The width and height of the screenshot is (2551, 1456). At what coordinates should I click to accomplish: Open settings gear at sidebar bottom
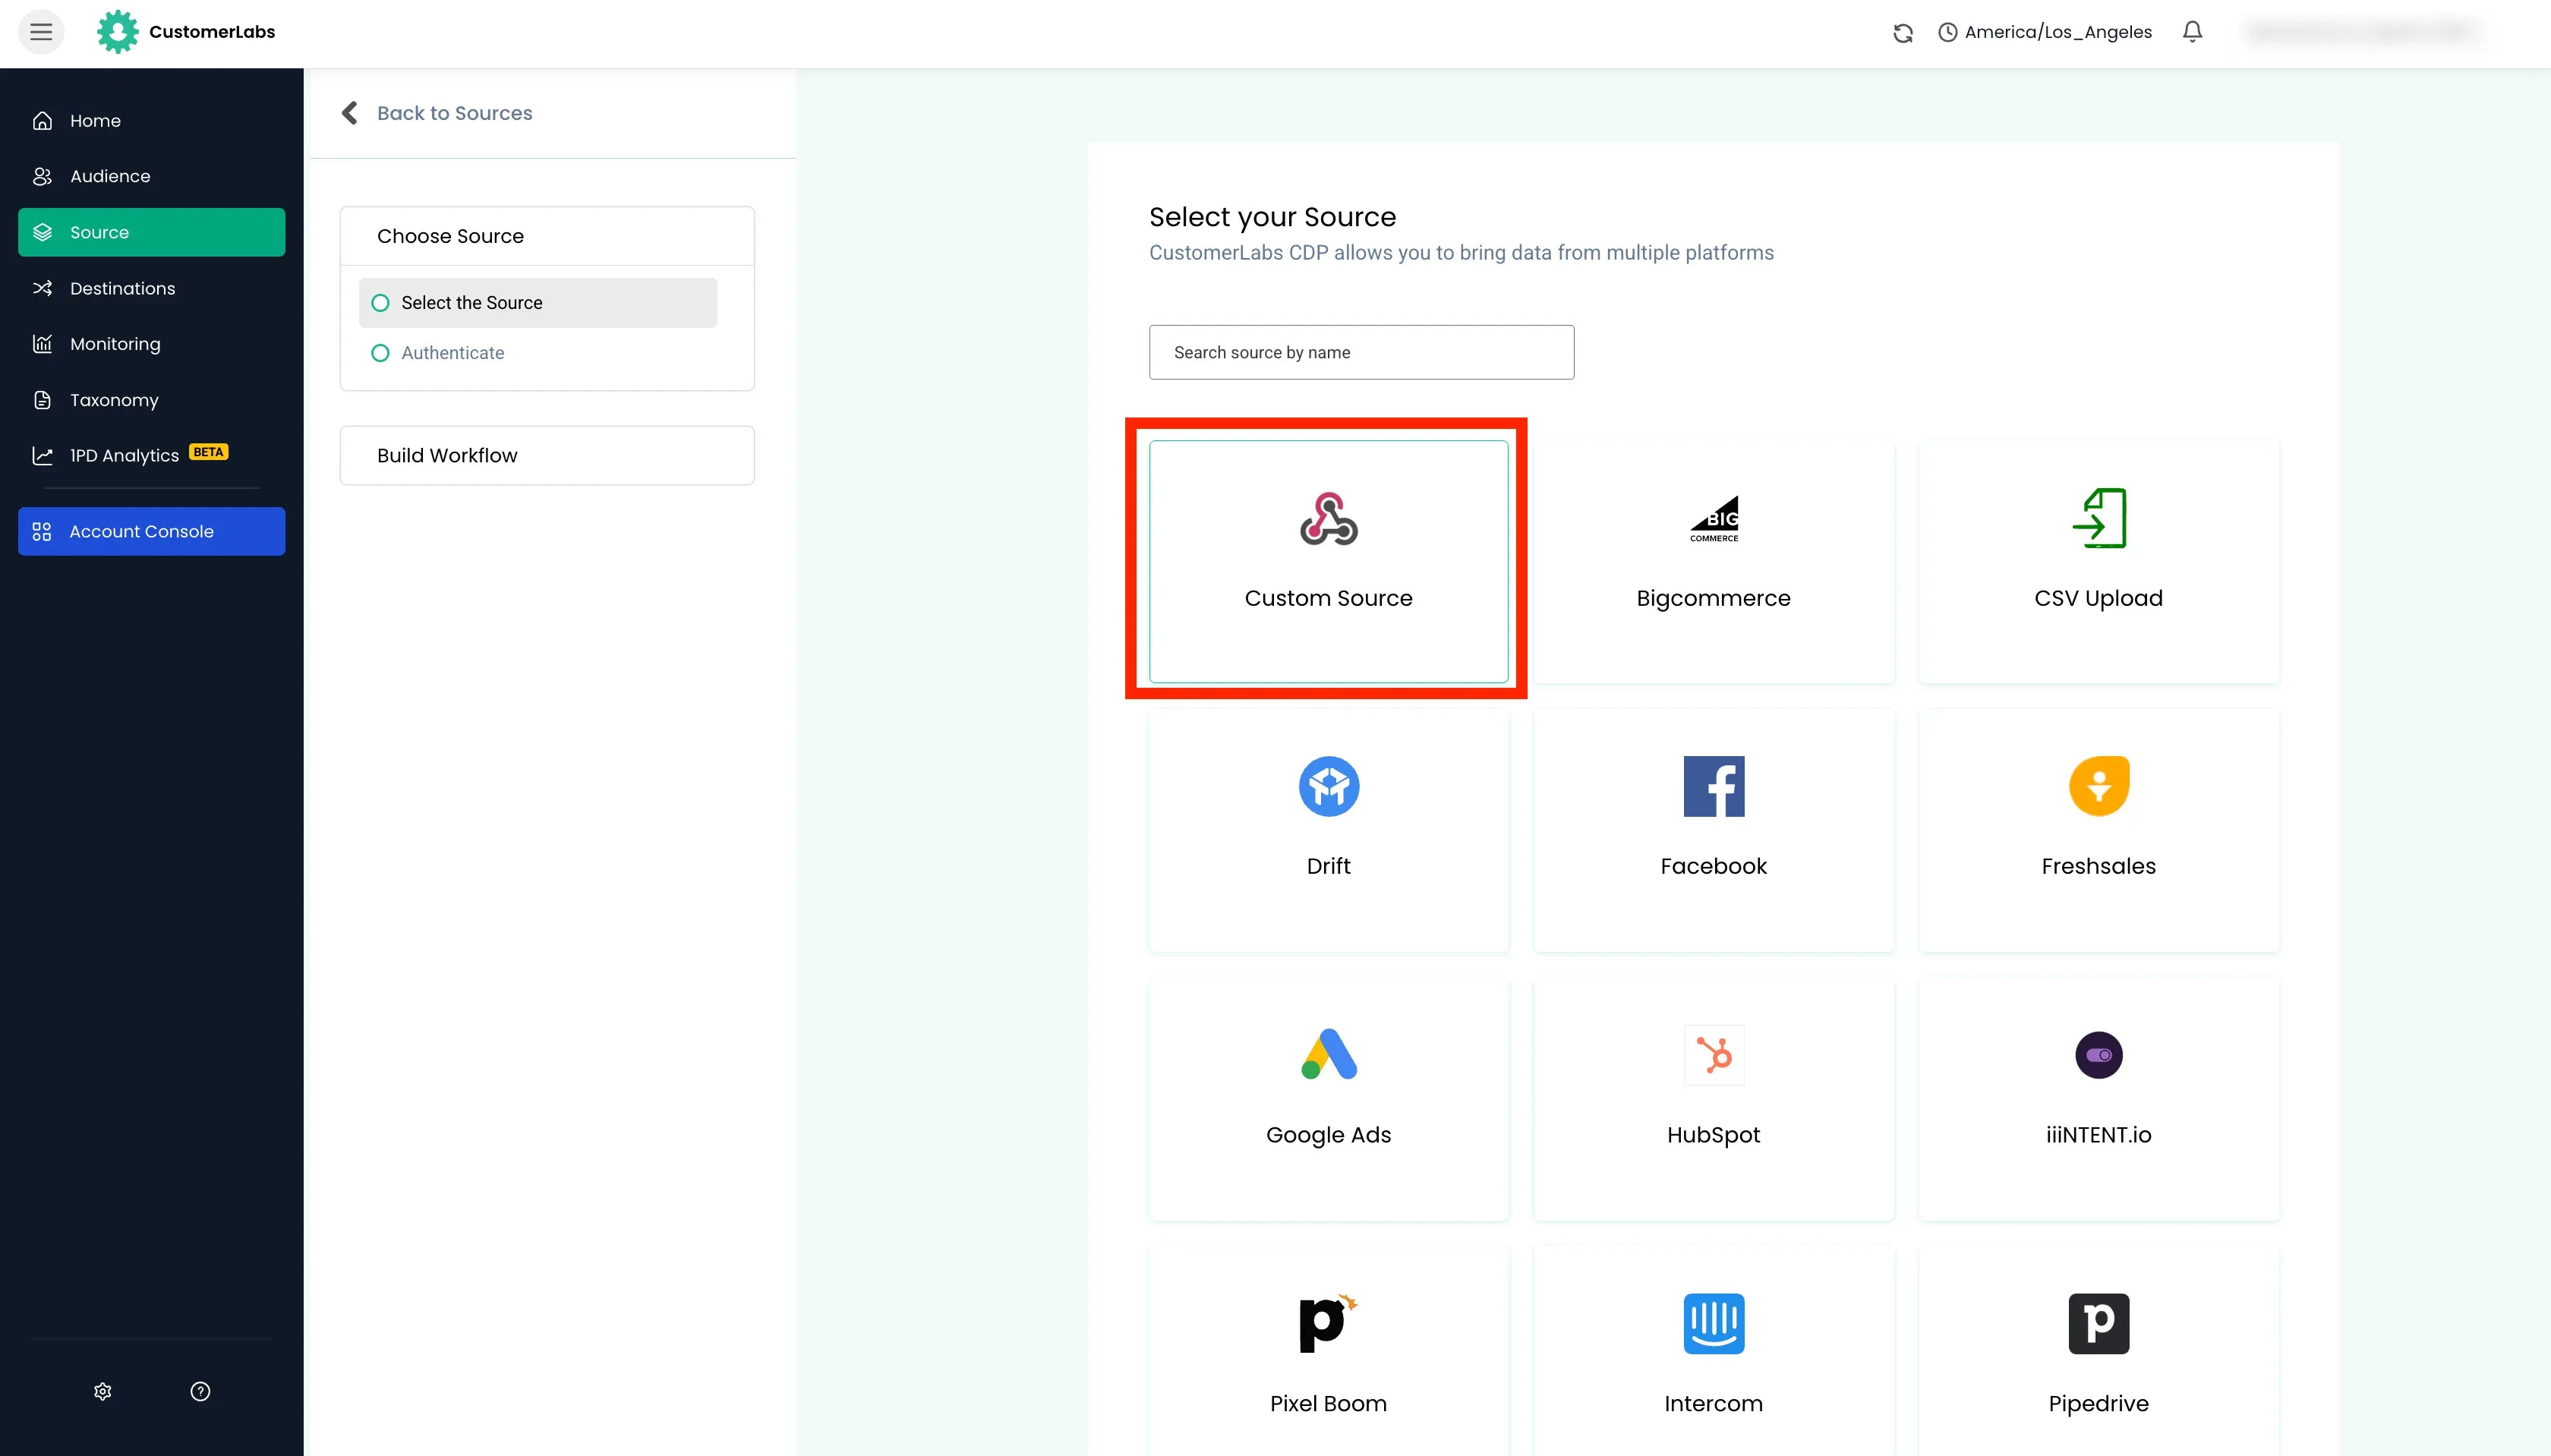point(102,1391)
